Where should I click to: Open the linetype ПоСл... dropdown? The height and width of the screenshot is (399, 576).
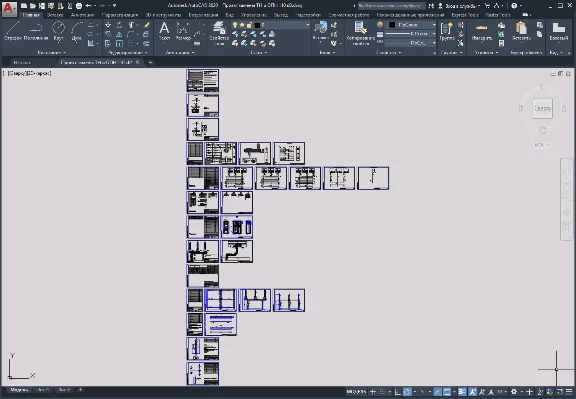coord(434,43)
